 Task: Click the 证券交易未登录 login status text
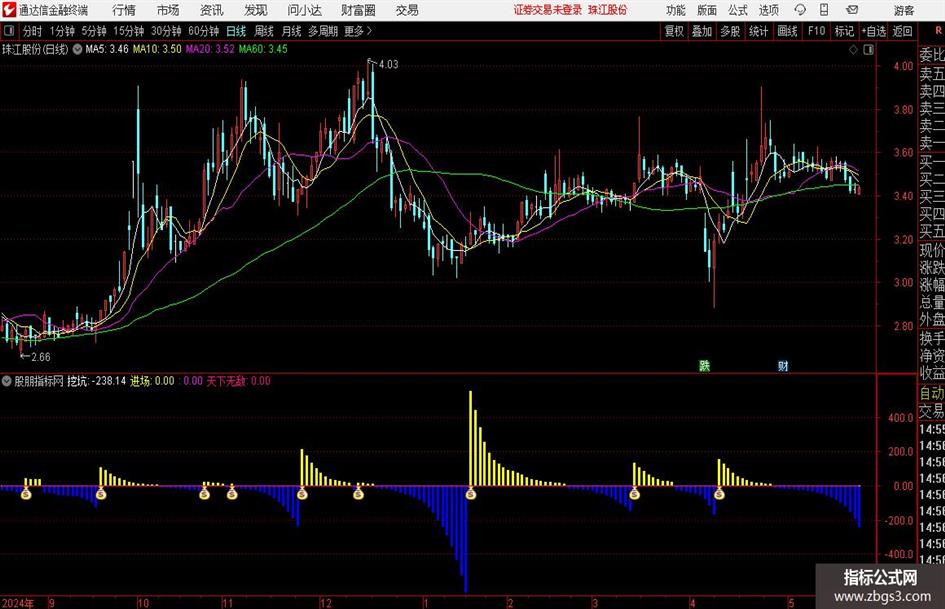(548, 10)
